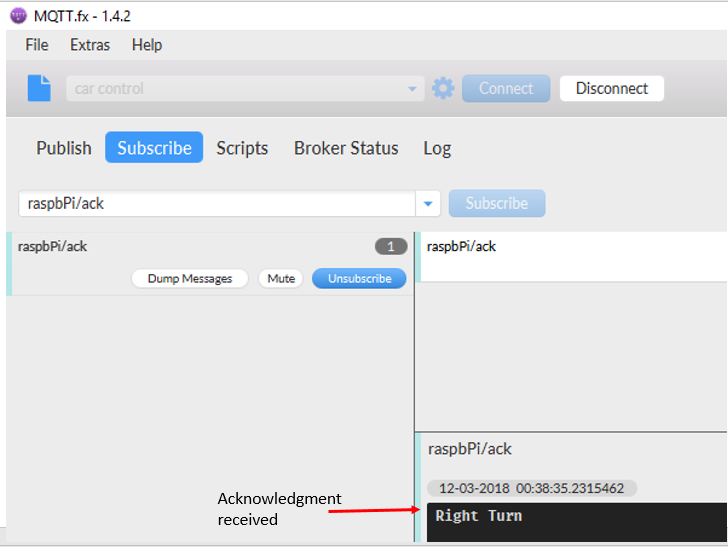Click the message count badge showing 1
Viewport: 728px width, 547px height.
coord(391,246)
